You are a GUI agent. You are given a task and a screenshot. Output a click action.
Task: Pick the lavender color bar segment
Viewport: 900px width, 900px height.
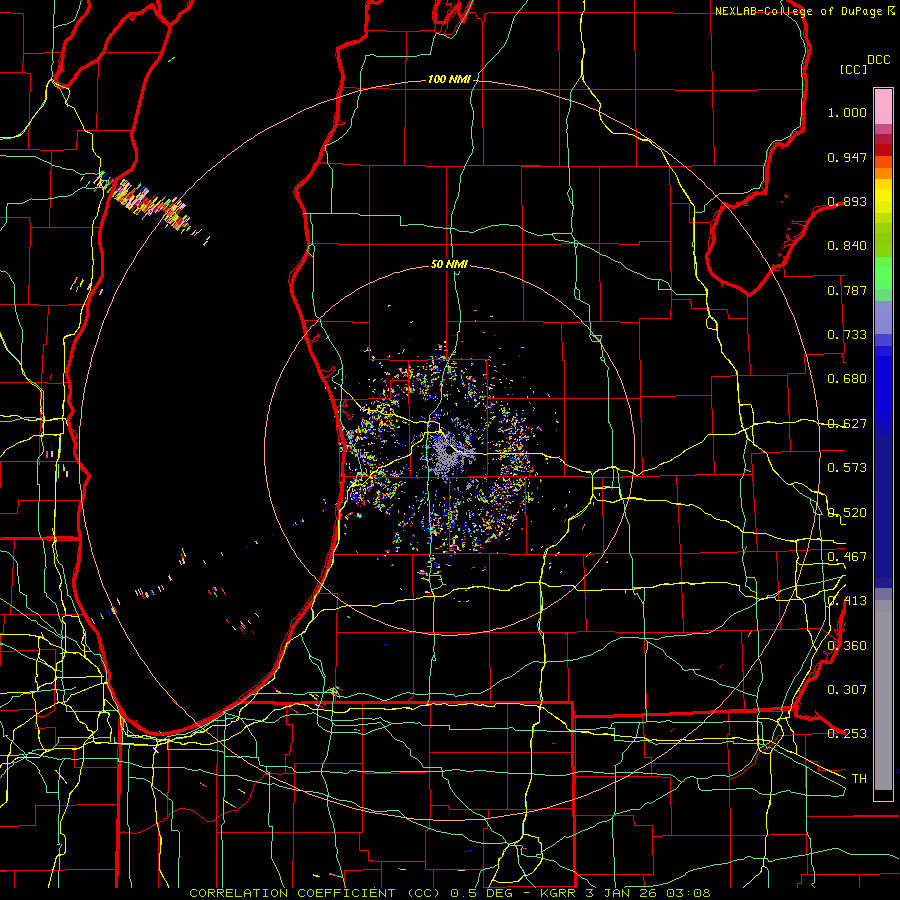(883, 317)
